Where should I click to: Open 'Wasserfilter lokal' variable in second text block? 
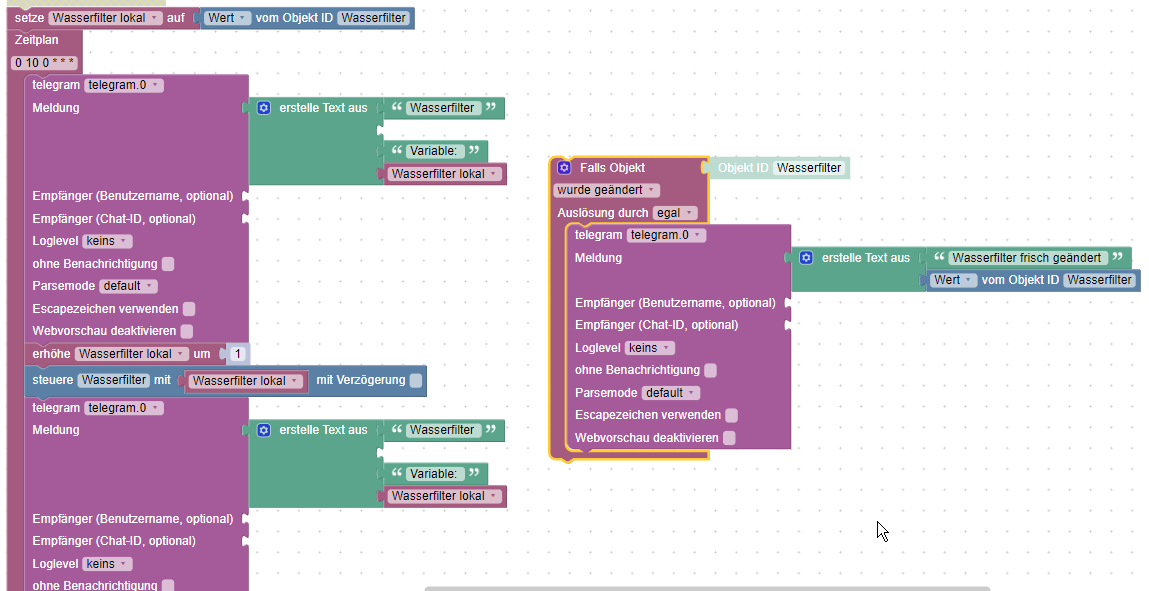444,496
